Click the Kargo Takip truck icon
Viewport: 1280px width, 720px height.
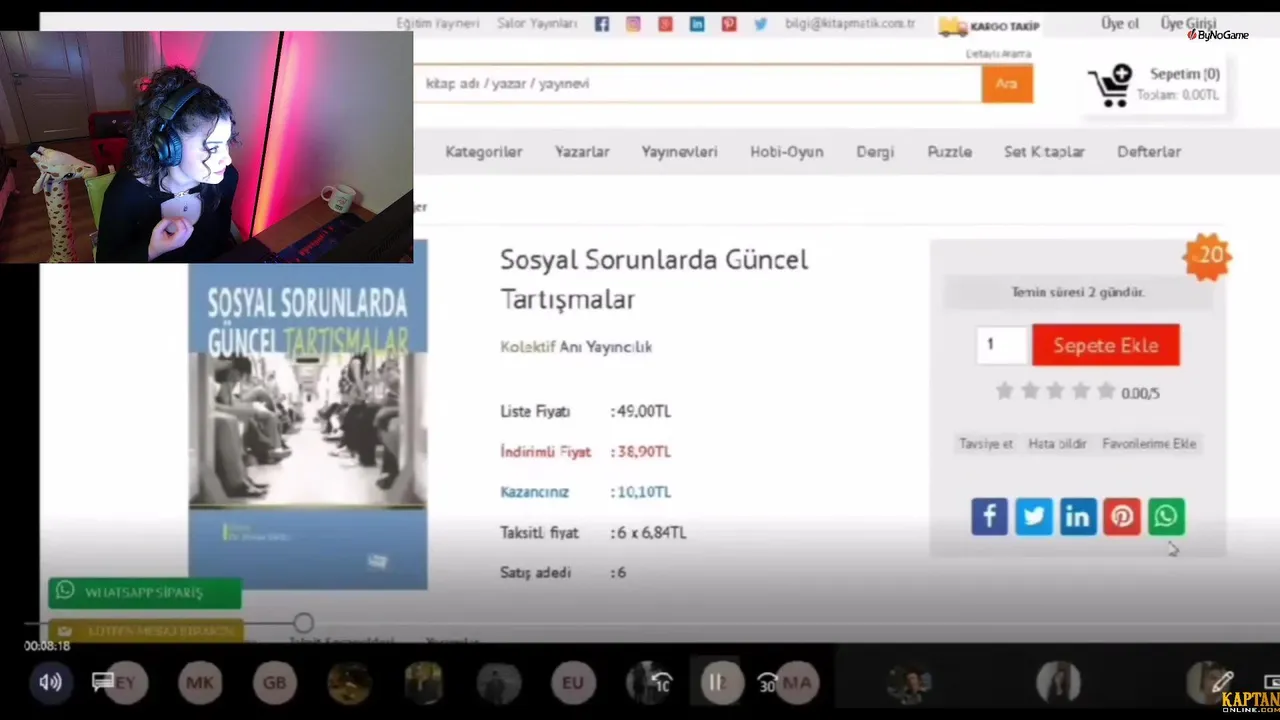pyautogui.click(x=953, y=26)
